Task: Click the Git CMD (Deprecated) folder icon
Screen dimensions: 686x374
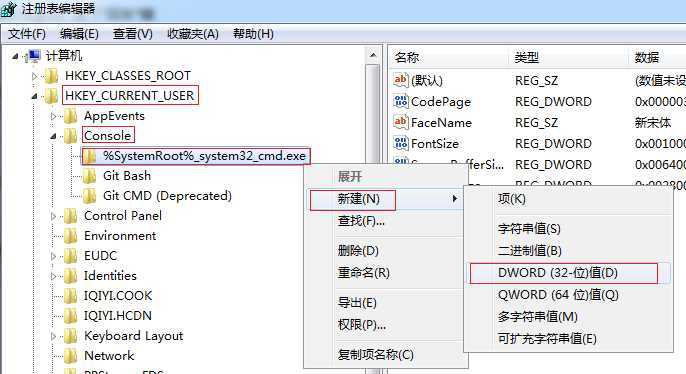Action: [x=89, y=196]
